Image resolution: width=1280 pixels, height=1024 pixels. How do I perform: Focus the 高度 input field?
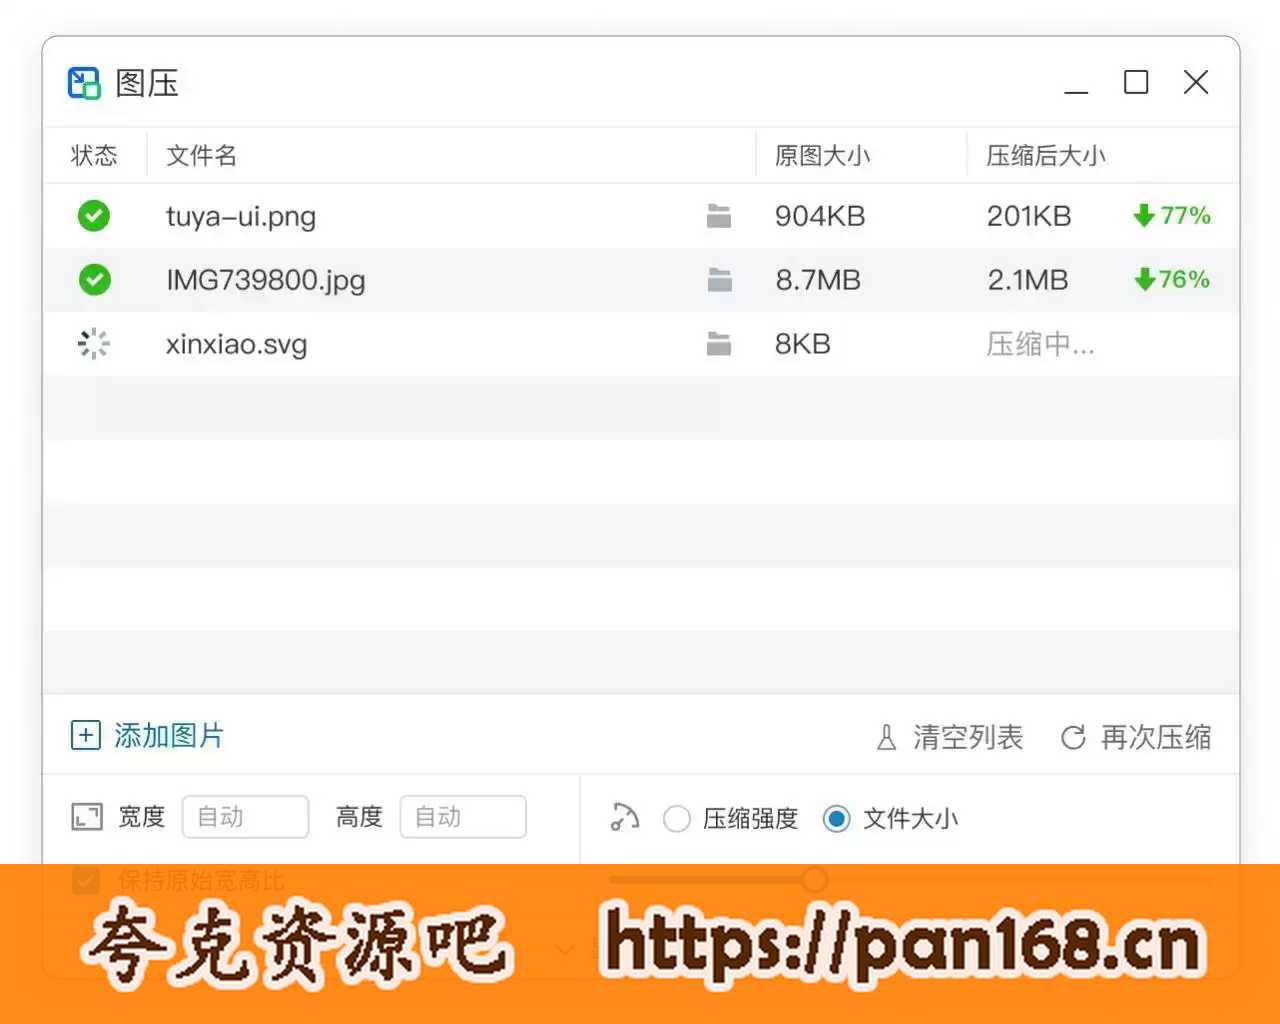click(x=463, y=817)
